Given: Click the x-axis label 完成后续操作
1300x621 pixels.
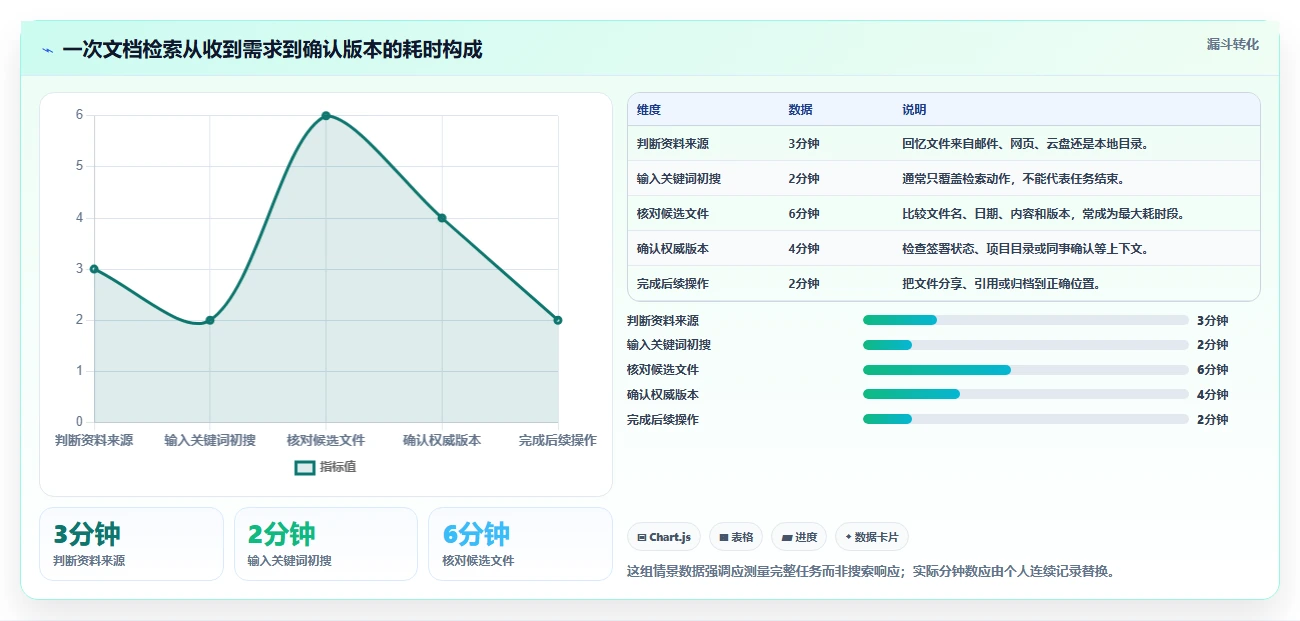Looking at the screenshot, I should click(x=558, y=441).
